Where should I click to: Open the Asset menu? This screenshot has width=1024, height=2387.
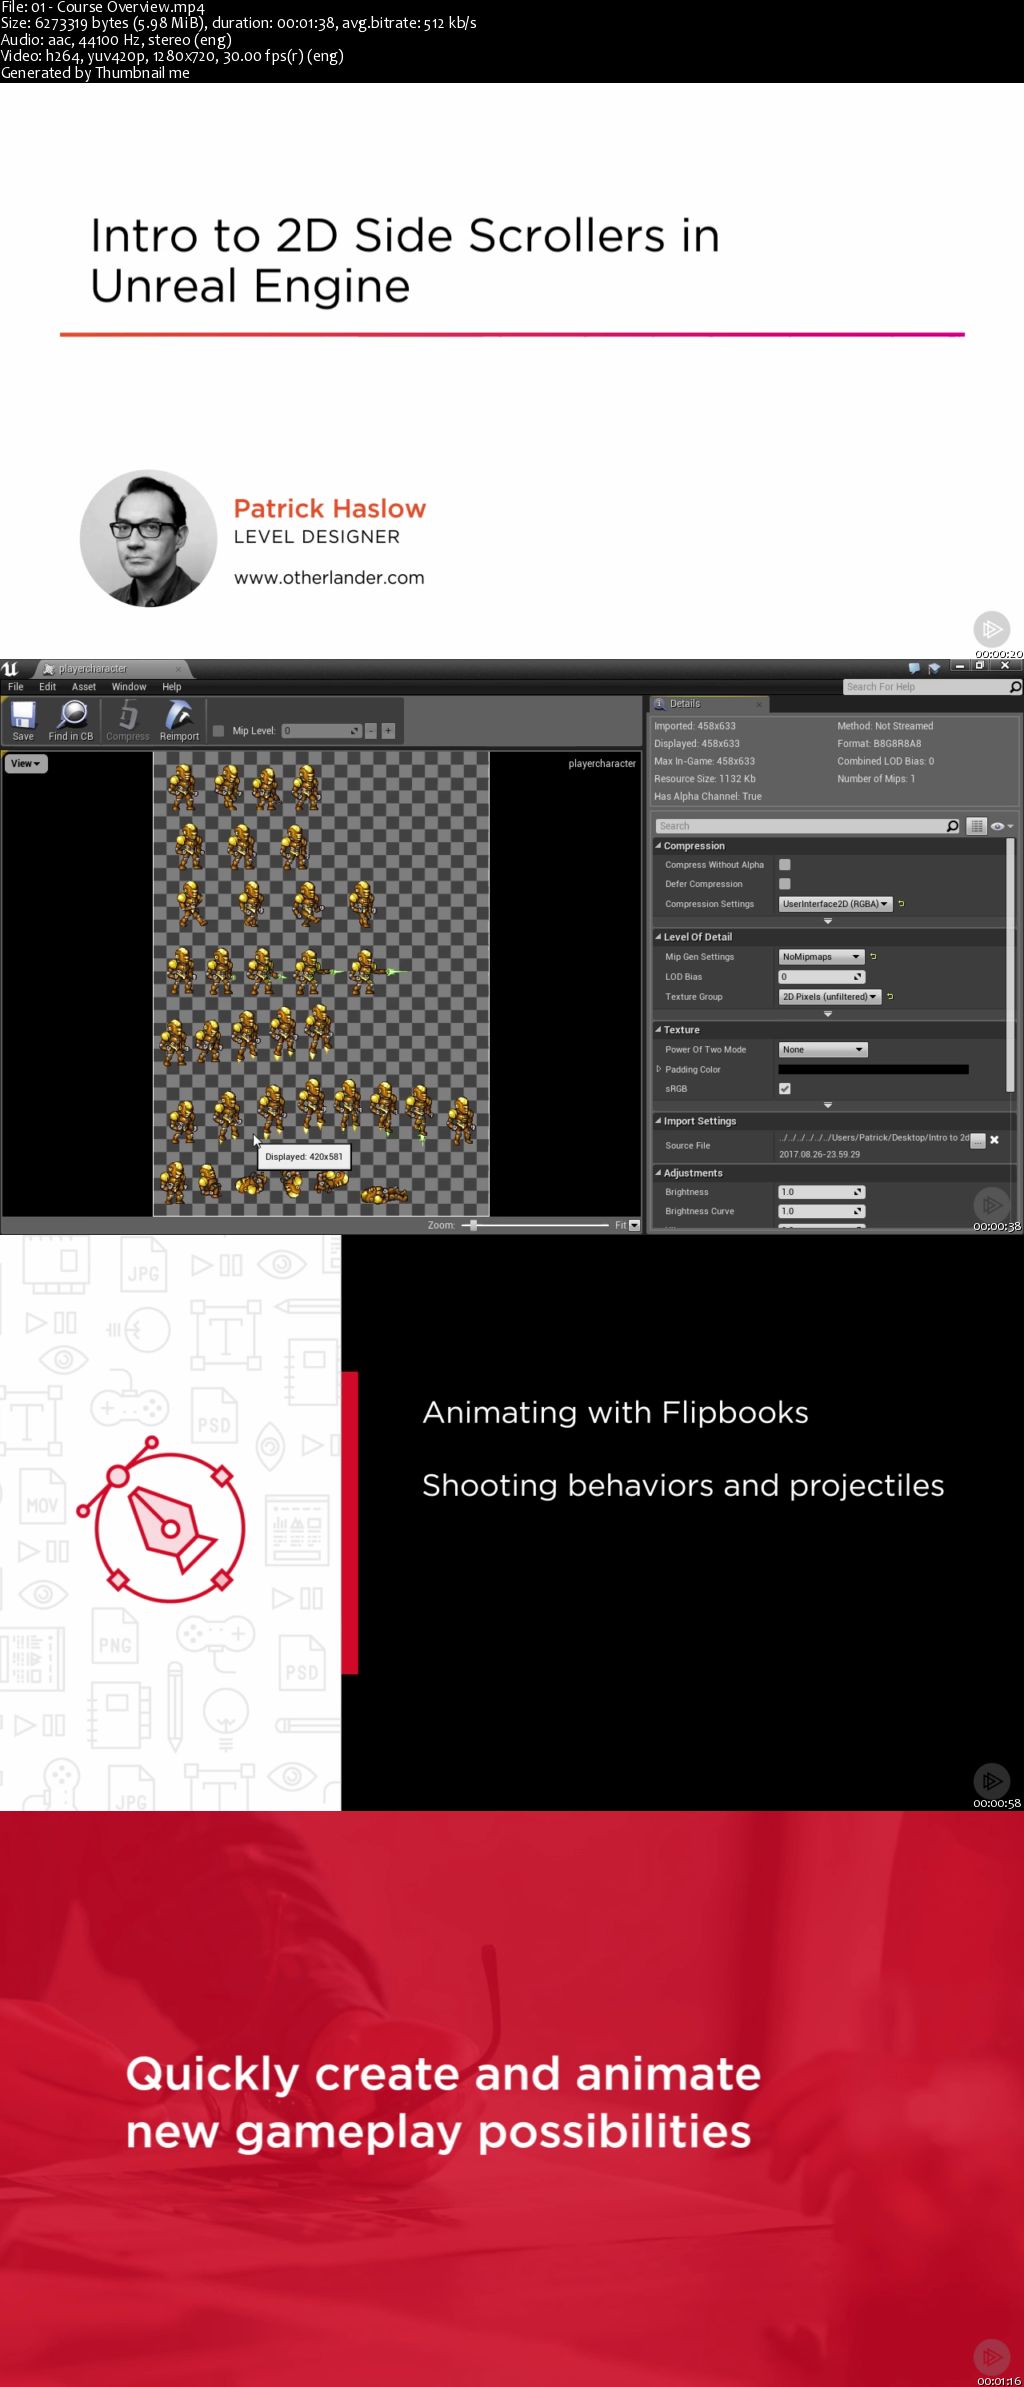click(84, 687)
